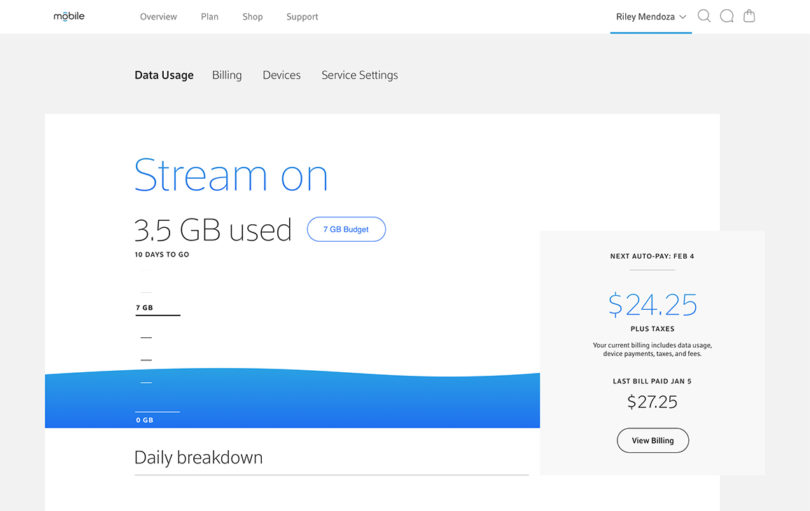Click the 0 GB marker on usage chart
810x511 pixels.
click(145, 420)
